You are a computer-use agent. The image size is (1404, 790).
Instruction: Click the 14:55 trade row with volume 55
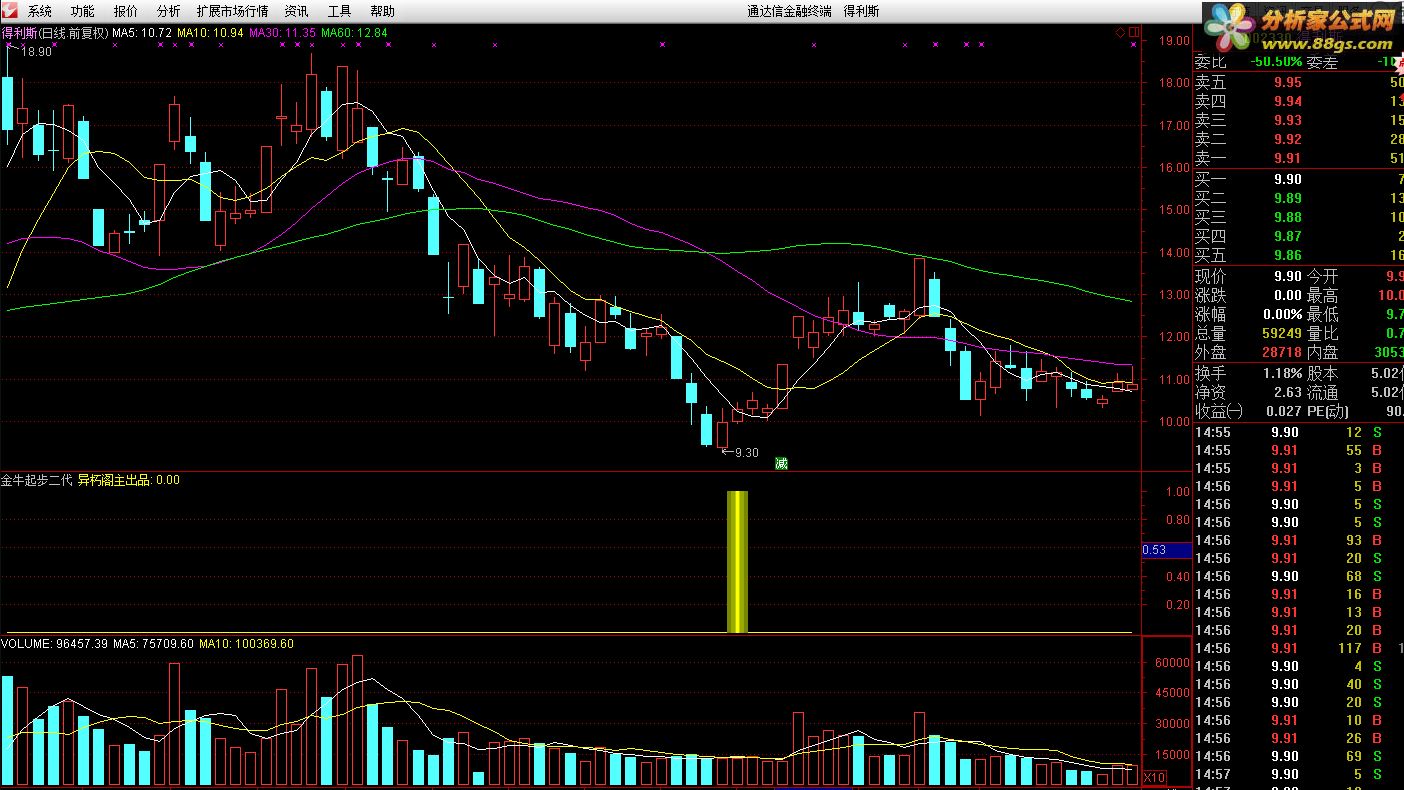[x=1299, y=450]
